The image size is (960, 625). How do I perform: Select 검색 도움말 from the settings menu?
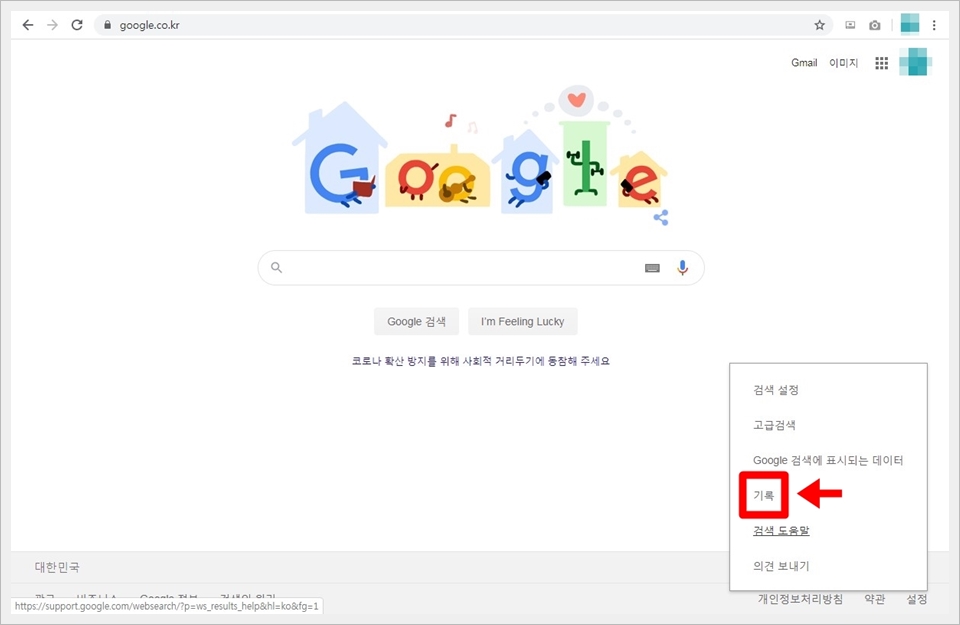tap(781, 531)
